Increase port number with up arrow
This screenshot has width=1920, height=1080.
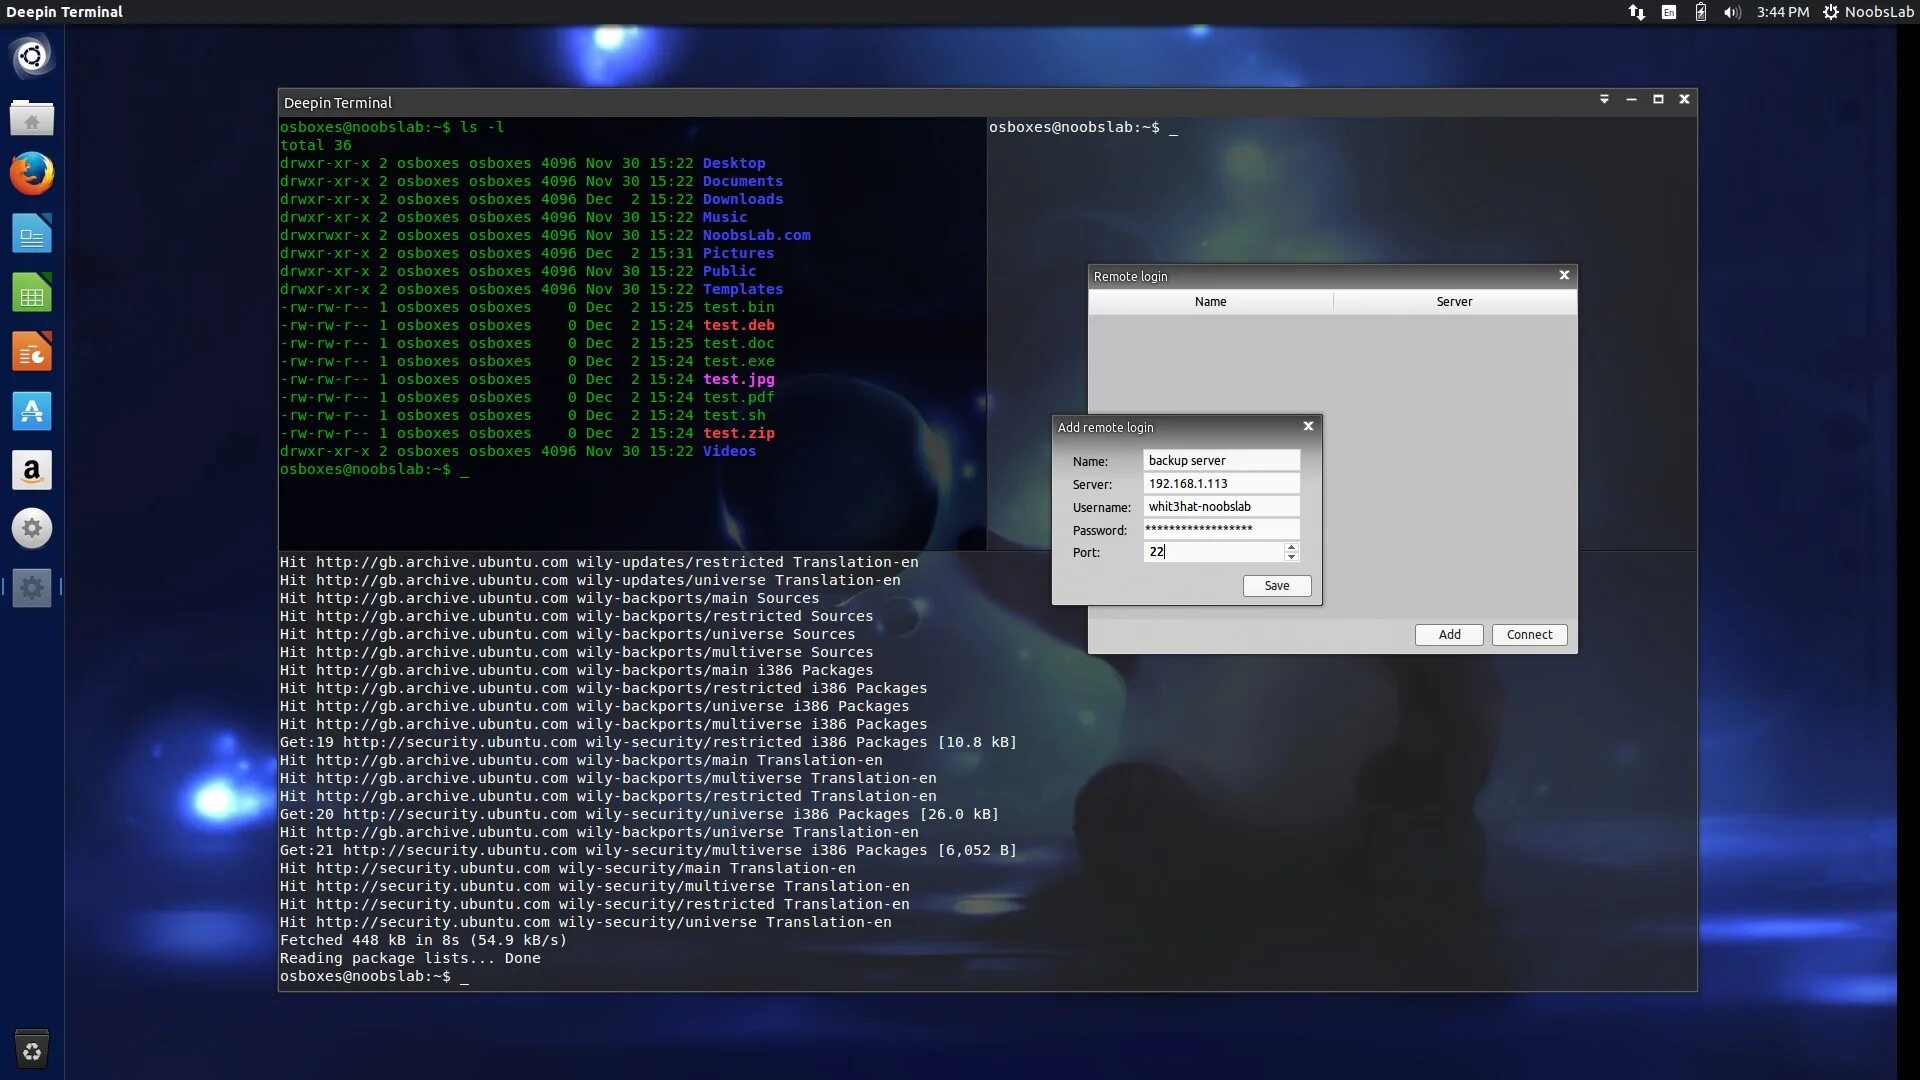tap(1291, 547)
